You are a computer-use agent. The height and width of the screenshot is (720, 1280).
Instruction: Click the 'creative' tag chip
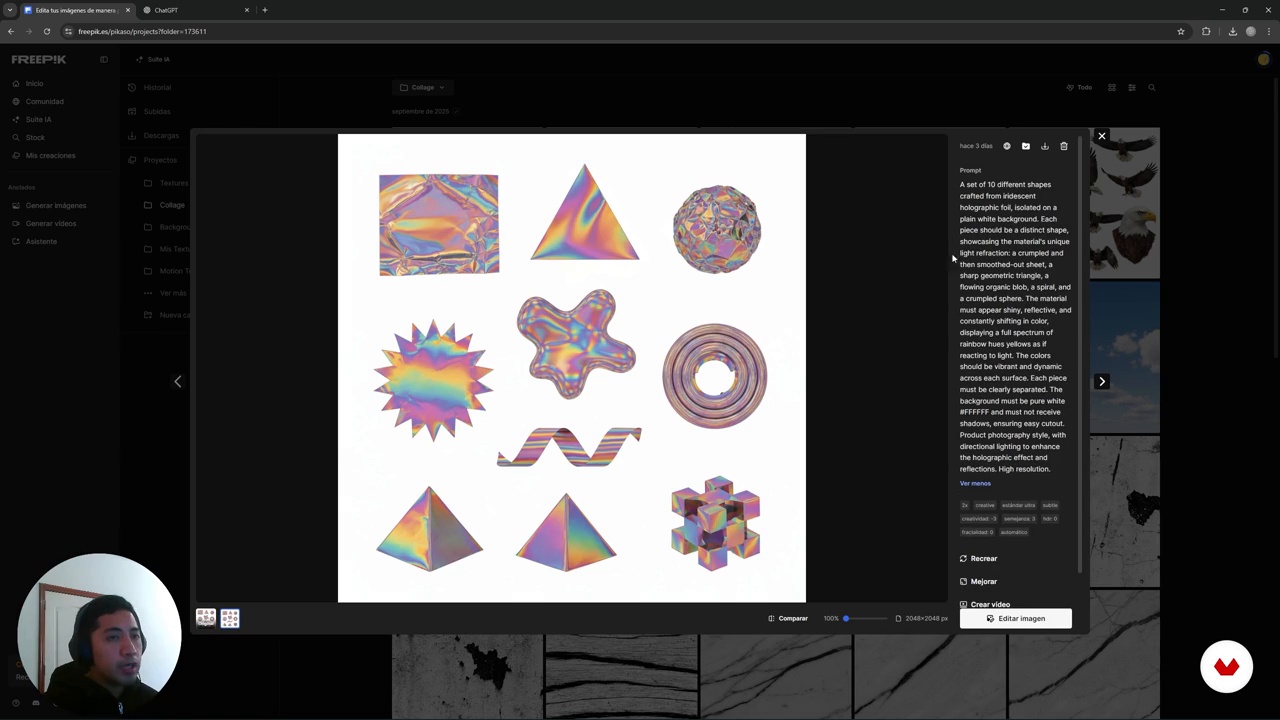click(985, 505)
